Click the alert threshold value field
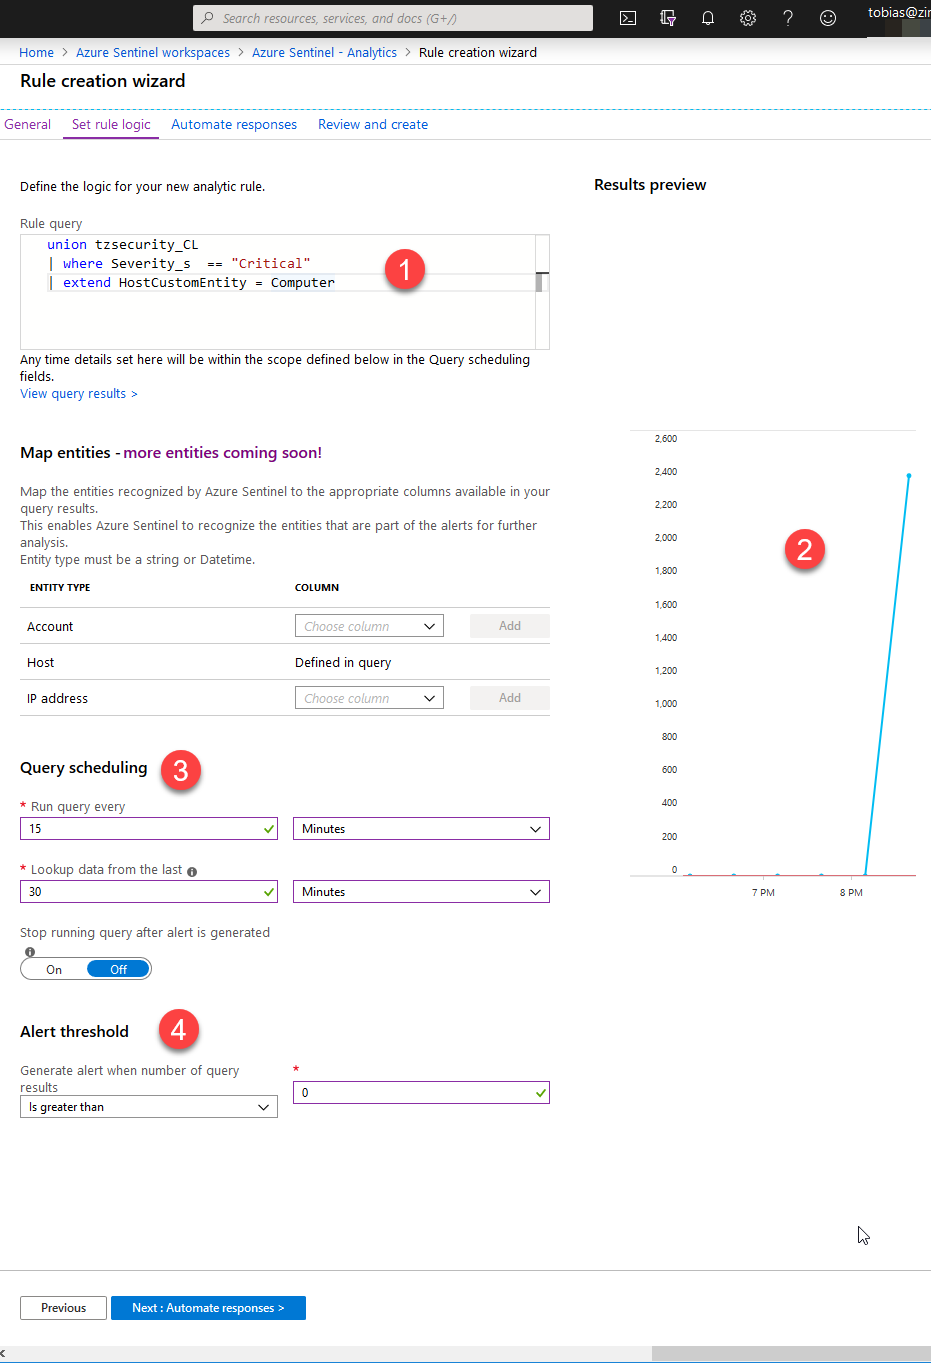 [415, 1093]
